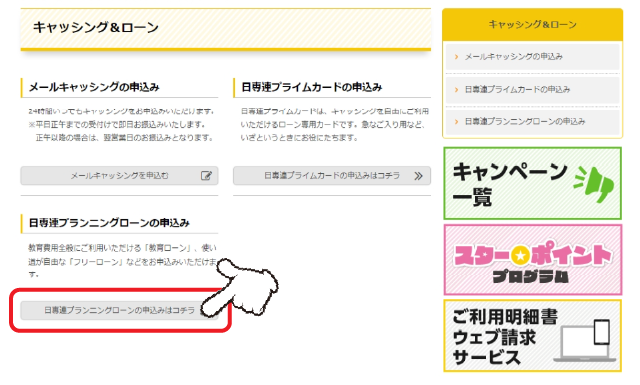Click the heading メールキャッシングの申込み
Viewport: 640px width, 385px height.
pos(94,87)
